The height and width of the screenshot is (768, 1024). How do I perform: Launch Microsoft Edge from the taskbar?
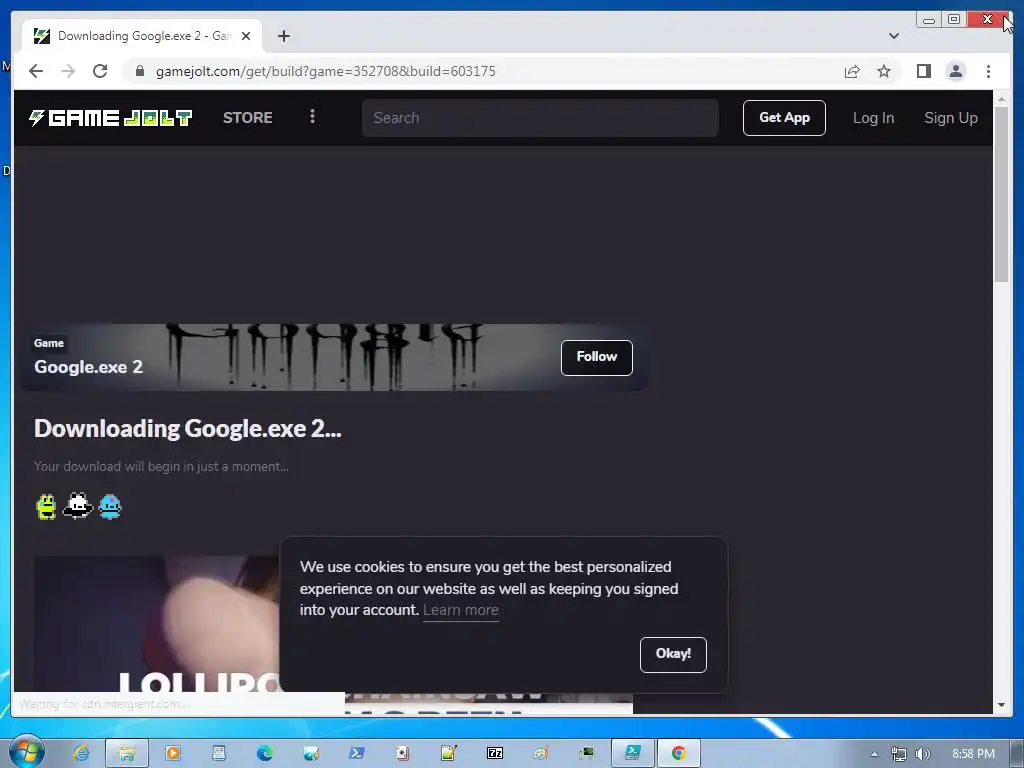(x=264, y=753)
